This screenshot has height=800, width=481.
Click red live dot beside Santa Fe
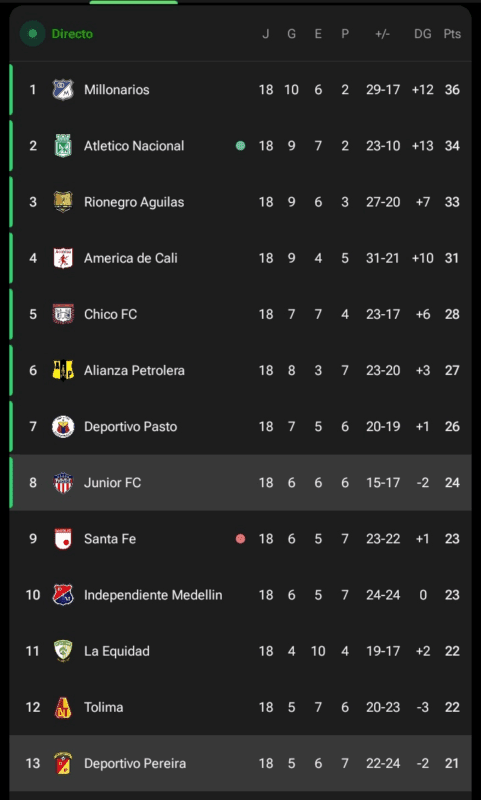click(240, 539)
